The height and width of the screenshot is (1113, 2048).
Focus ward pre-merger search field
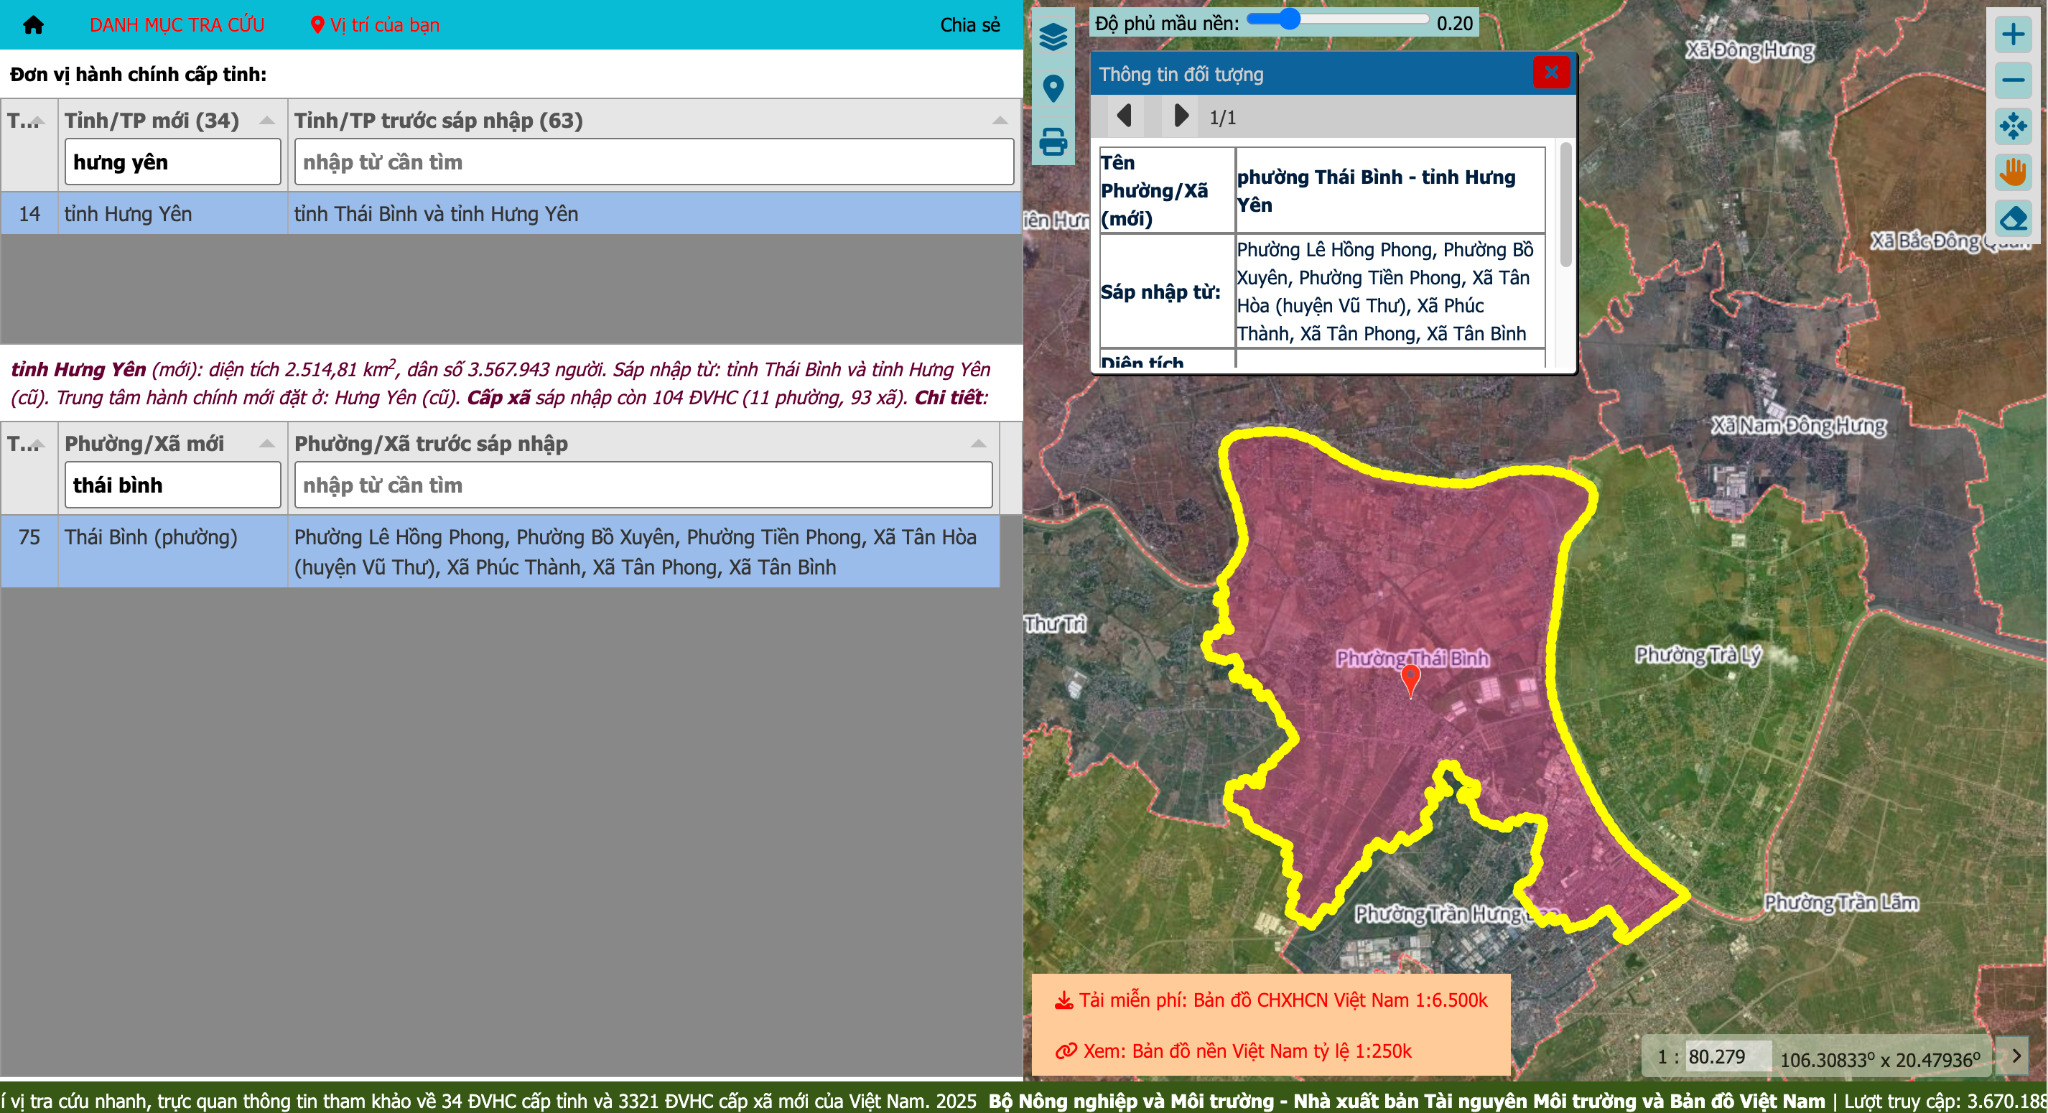coord(643,485)
